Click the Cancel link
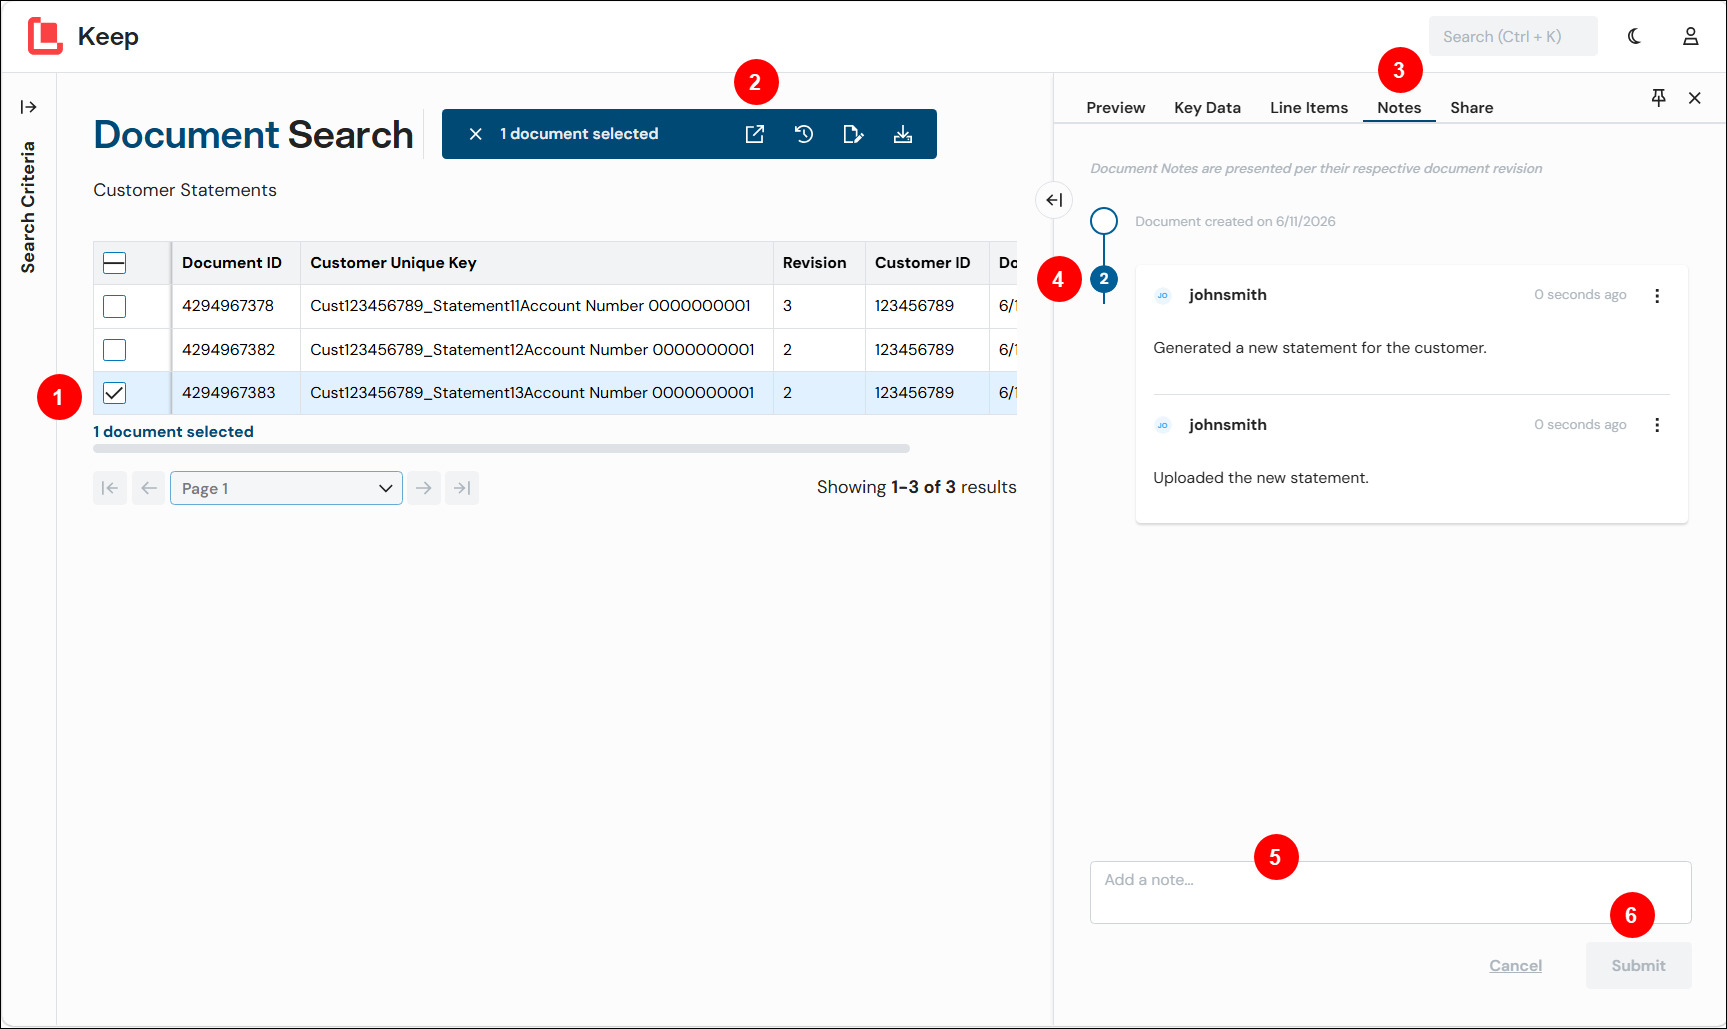The height and width of the screenshot is (1029, 1727). (1515, 966)
